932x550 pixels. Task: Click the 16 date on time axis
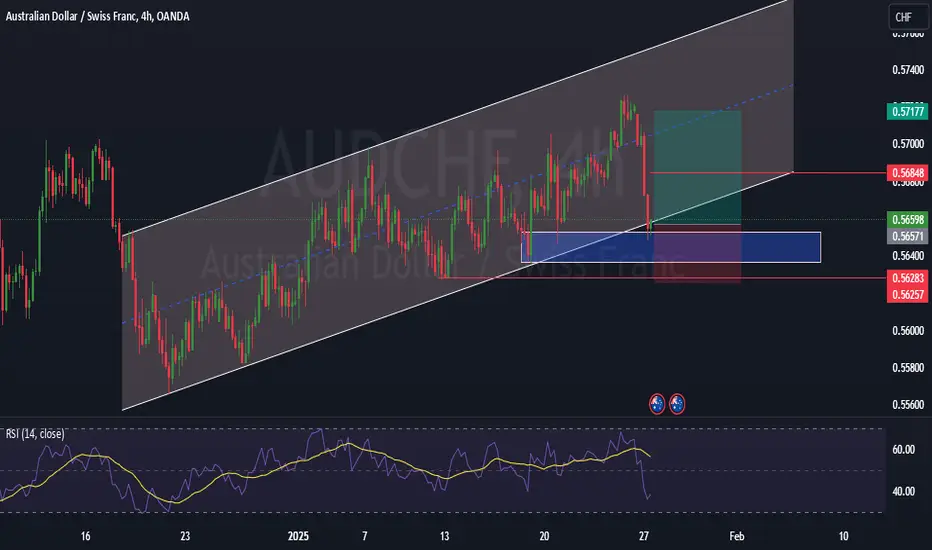click(86, 536)
